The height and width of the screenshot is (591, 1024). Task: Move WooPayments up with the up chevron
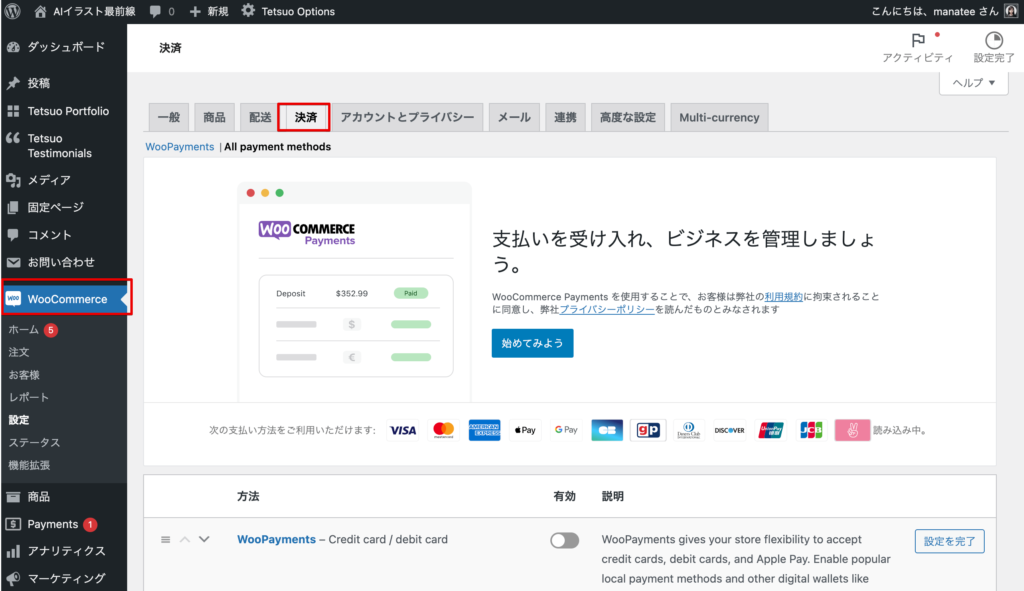pos(184,540)
